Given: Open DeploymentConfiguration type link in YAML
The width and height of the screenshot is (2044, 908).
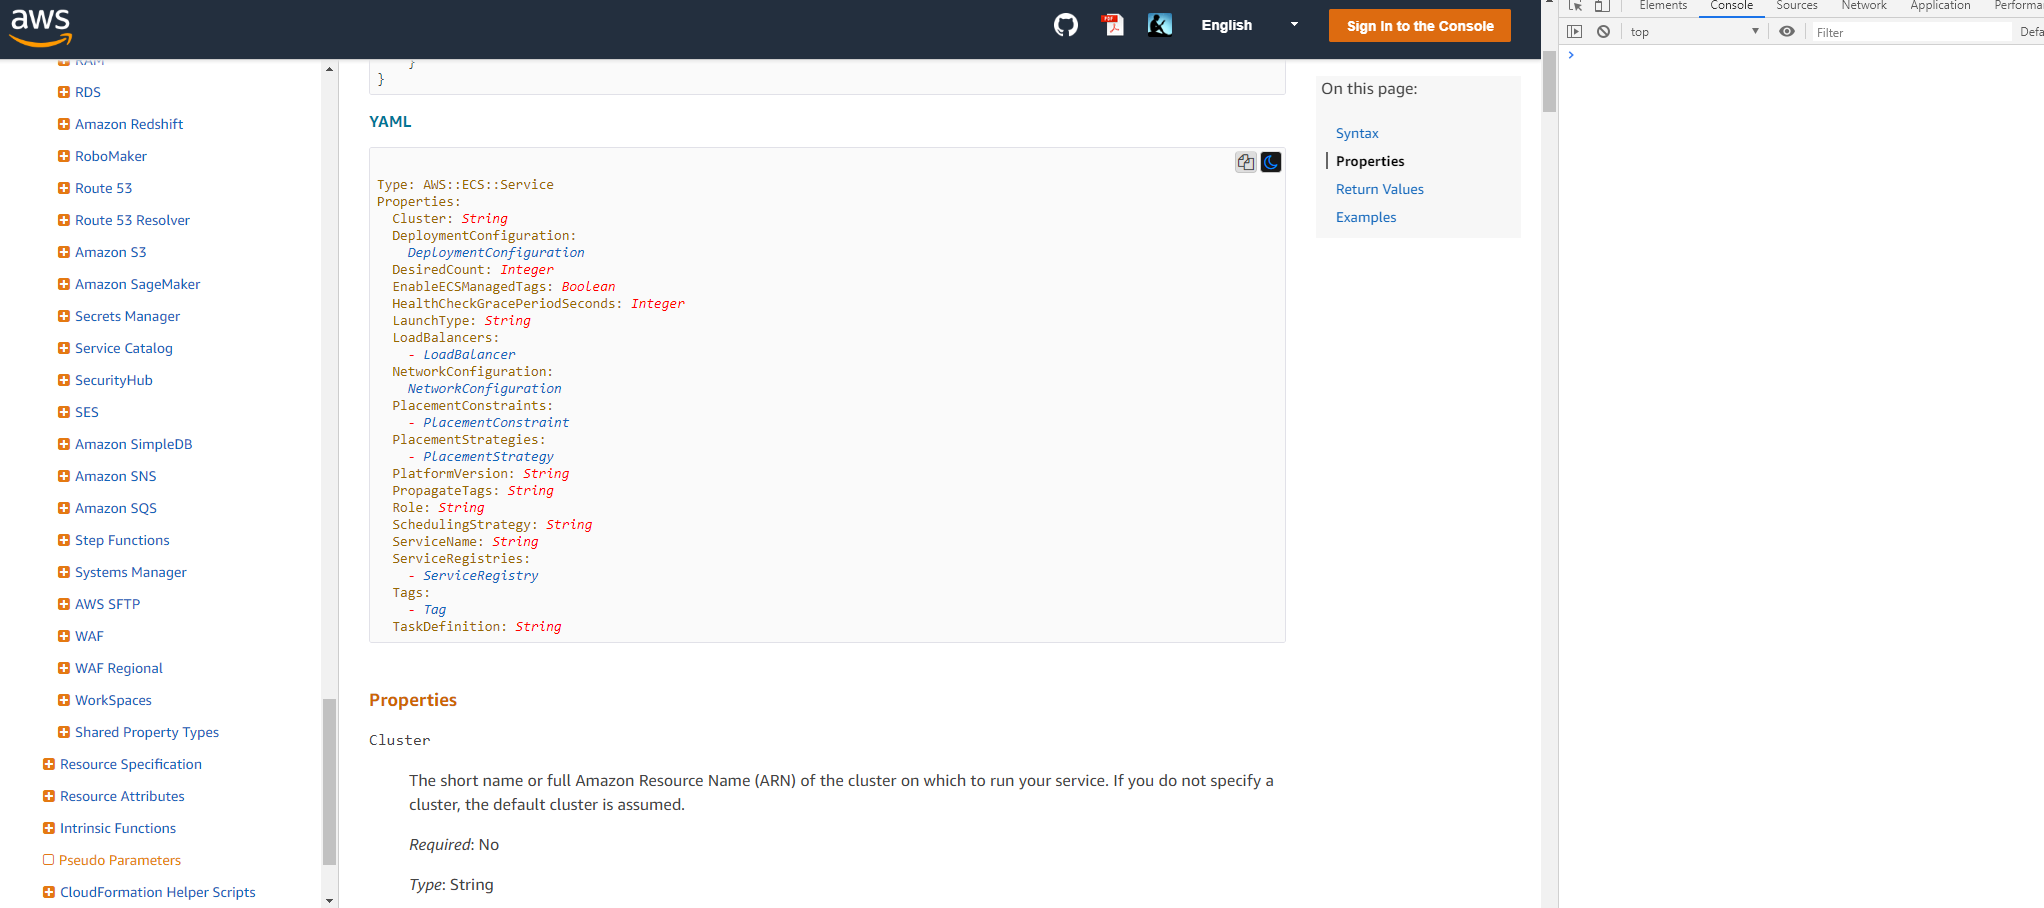Looking at the screenshot, I should 496,253.
